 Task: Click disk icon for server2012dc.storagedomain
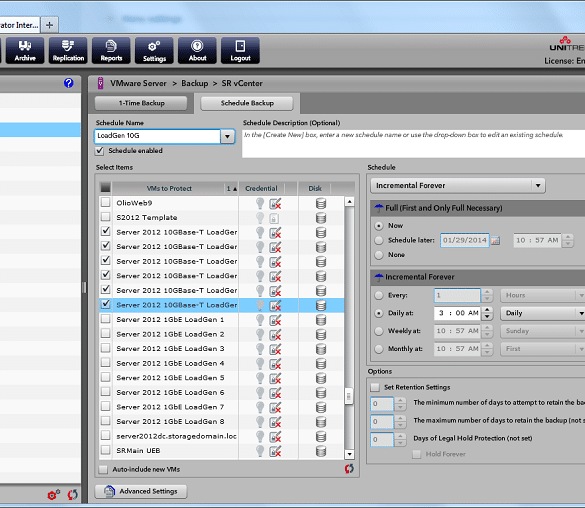[x=321, y=436]
